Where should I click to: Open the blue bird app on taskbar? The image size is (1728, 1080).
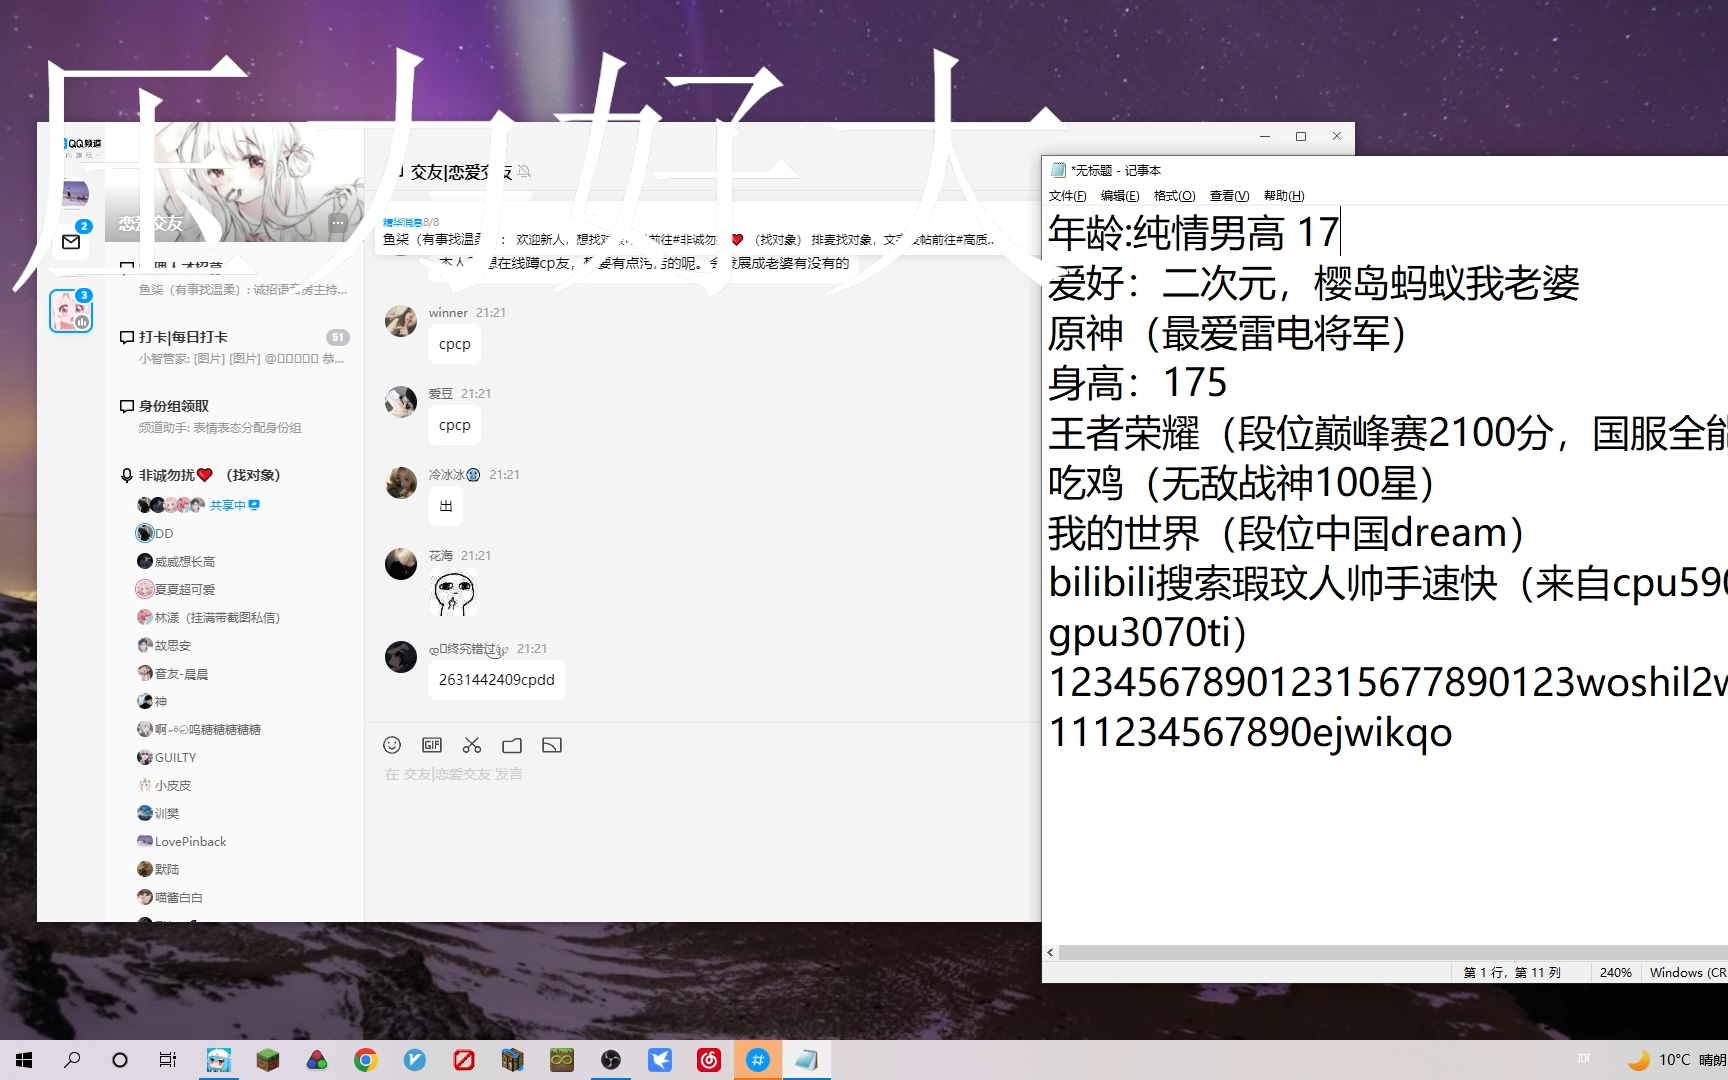click(x=660, y=1060)
